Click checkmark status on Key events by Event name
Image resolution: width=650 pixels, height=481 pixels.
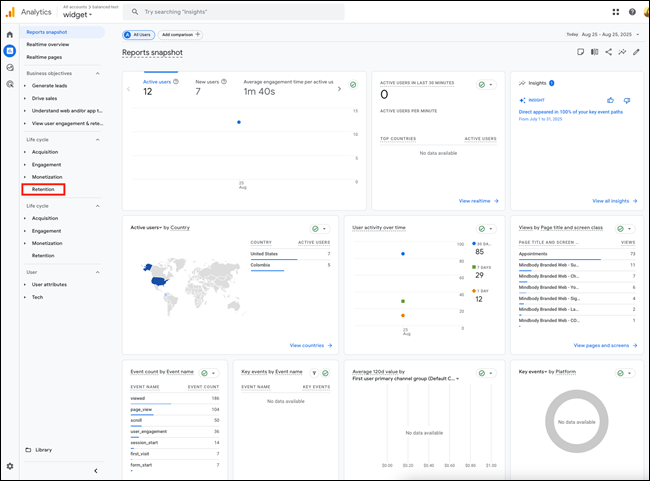325,373
